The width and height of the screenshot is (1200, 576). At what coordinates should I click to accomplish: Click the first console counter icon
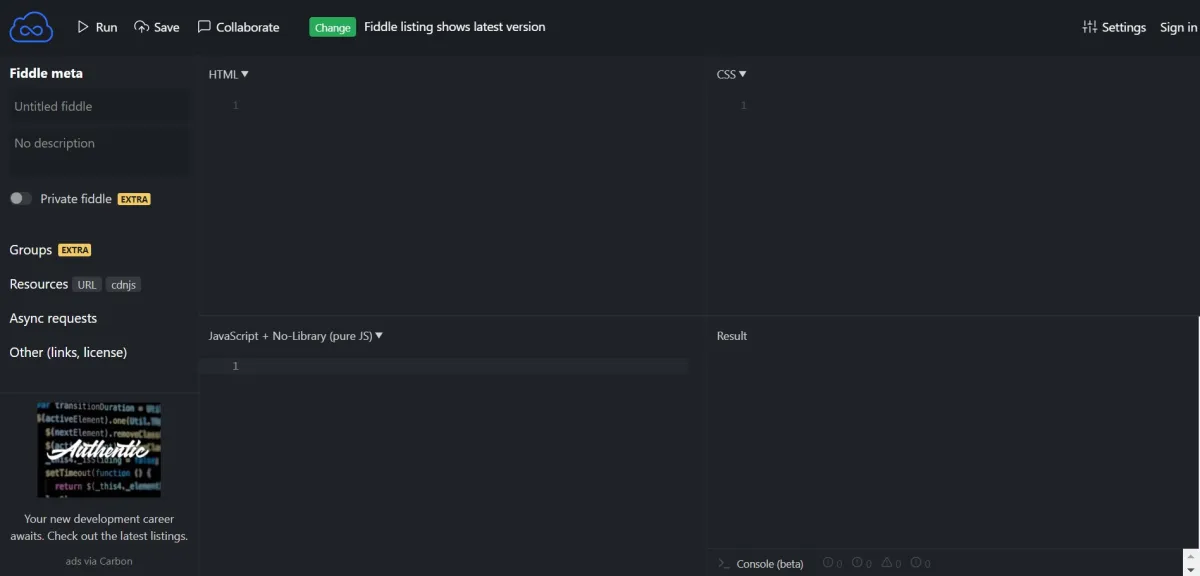pyautogui.click(x=828, y=563)
